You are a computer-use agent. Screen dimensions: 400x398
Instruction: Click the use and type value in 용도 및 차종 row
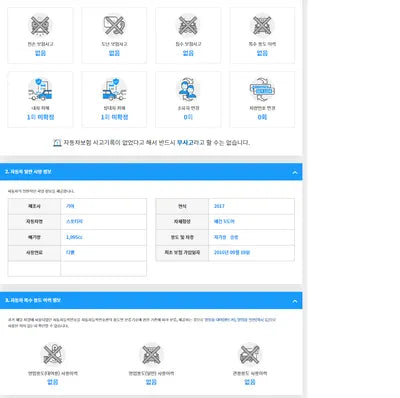226,237
